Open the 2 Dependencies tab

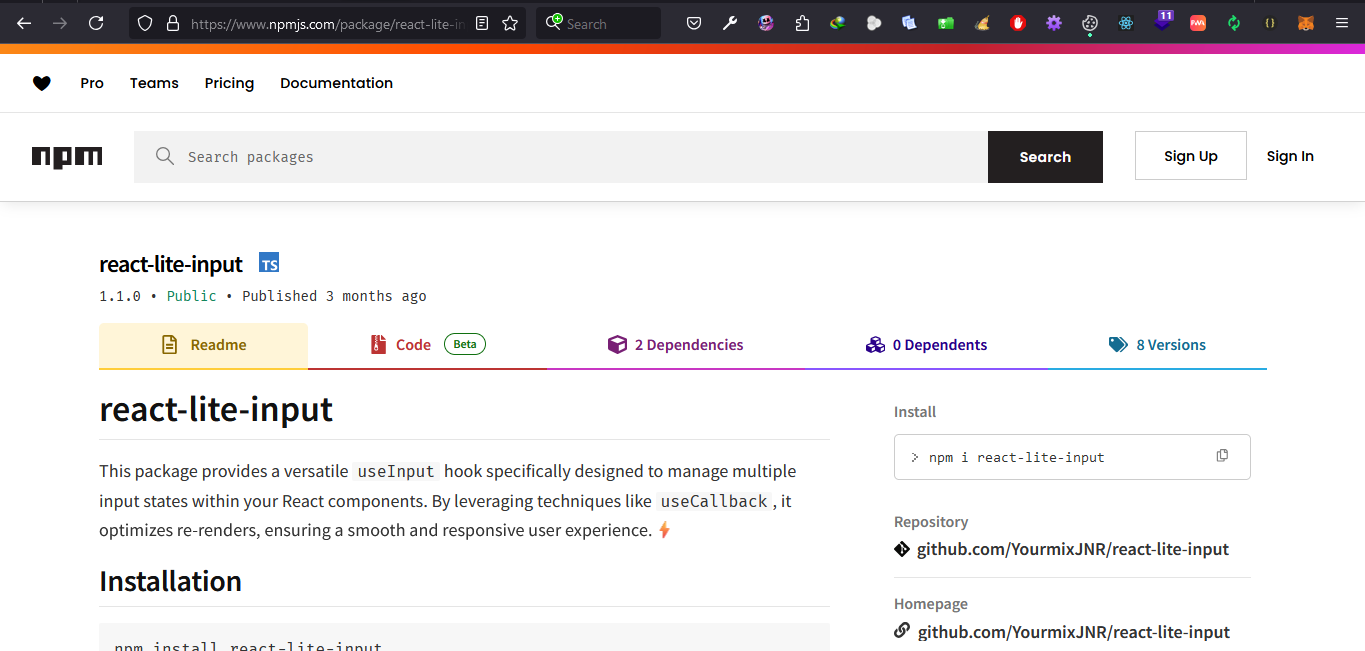[x=676, y=345]
